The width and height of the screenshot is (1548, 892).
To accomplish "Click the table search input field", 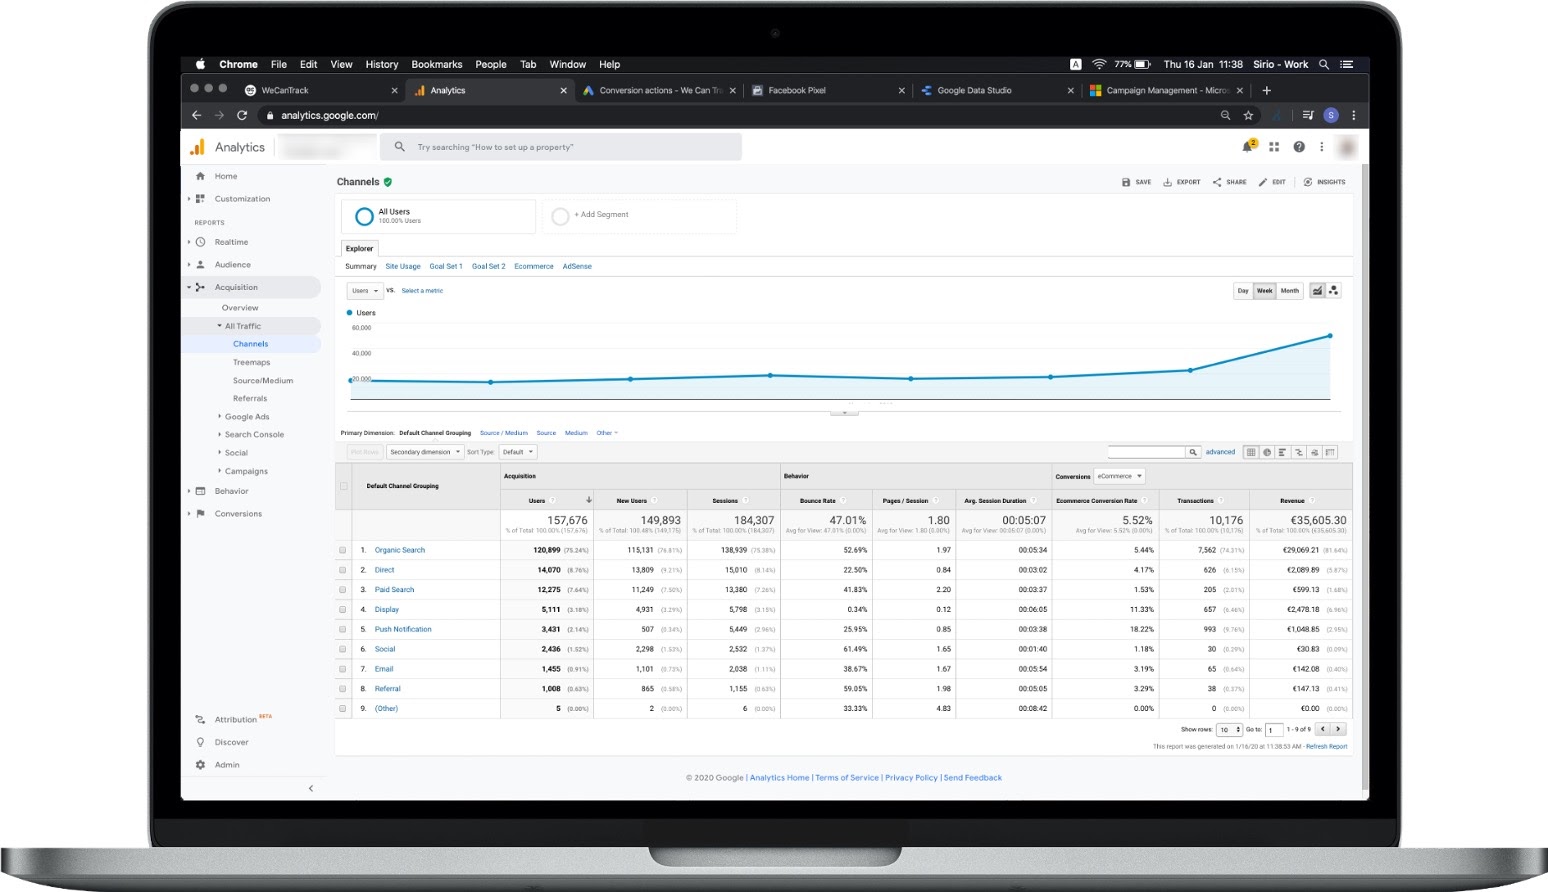I will pyautogui.click(x=1146, y=452).
